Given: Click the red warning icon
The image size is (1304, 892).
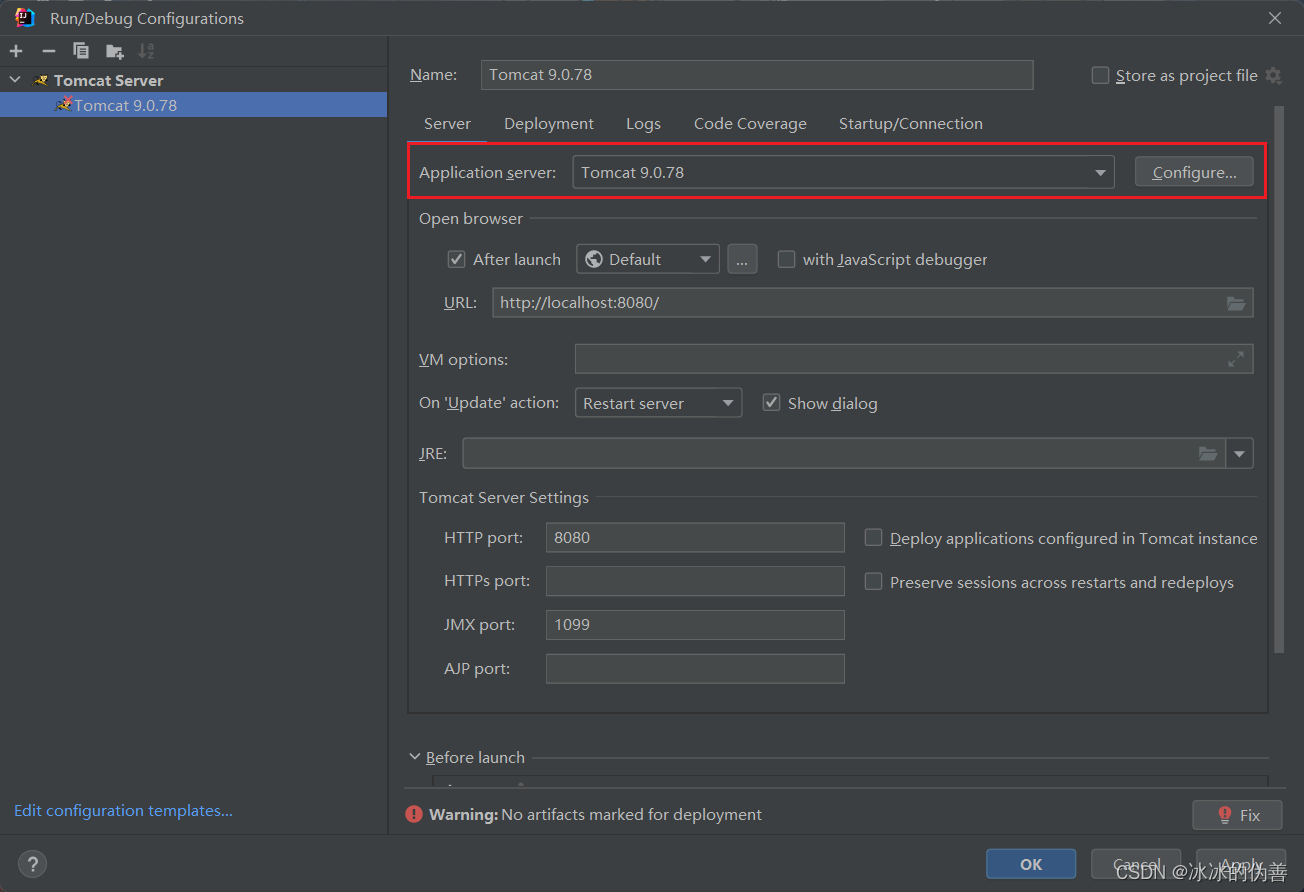Looking at the screenshot, I should 414,815.
